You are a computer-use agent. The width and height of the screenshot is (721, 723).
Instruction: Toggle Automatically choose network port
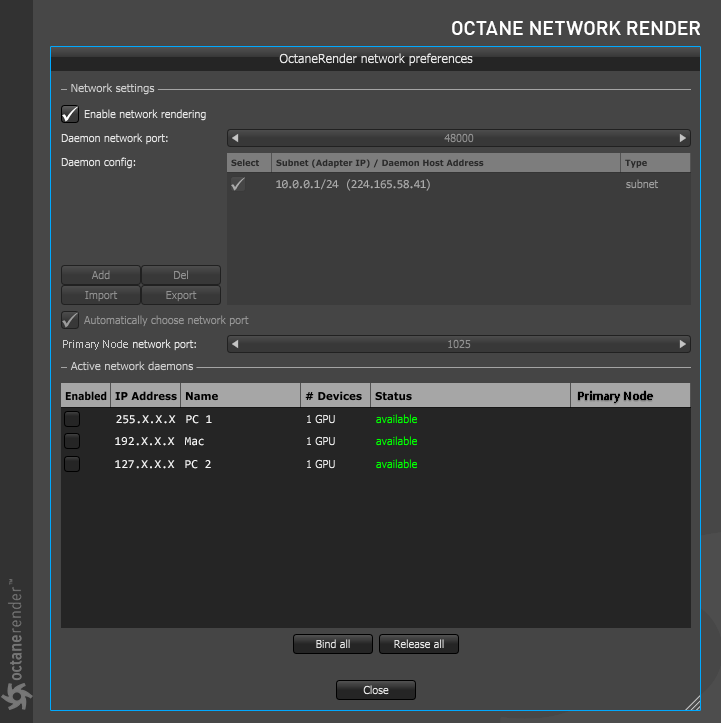pos(70,320)
